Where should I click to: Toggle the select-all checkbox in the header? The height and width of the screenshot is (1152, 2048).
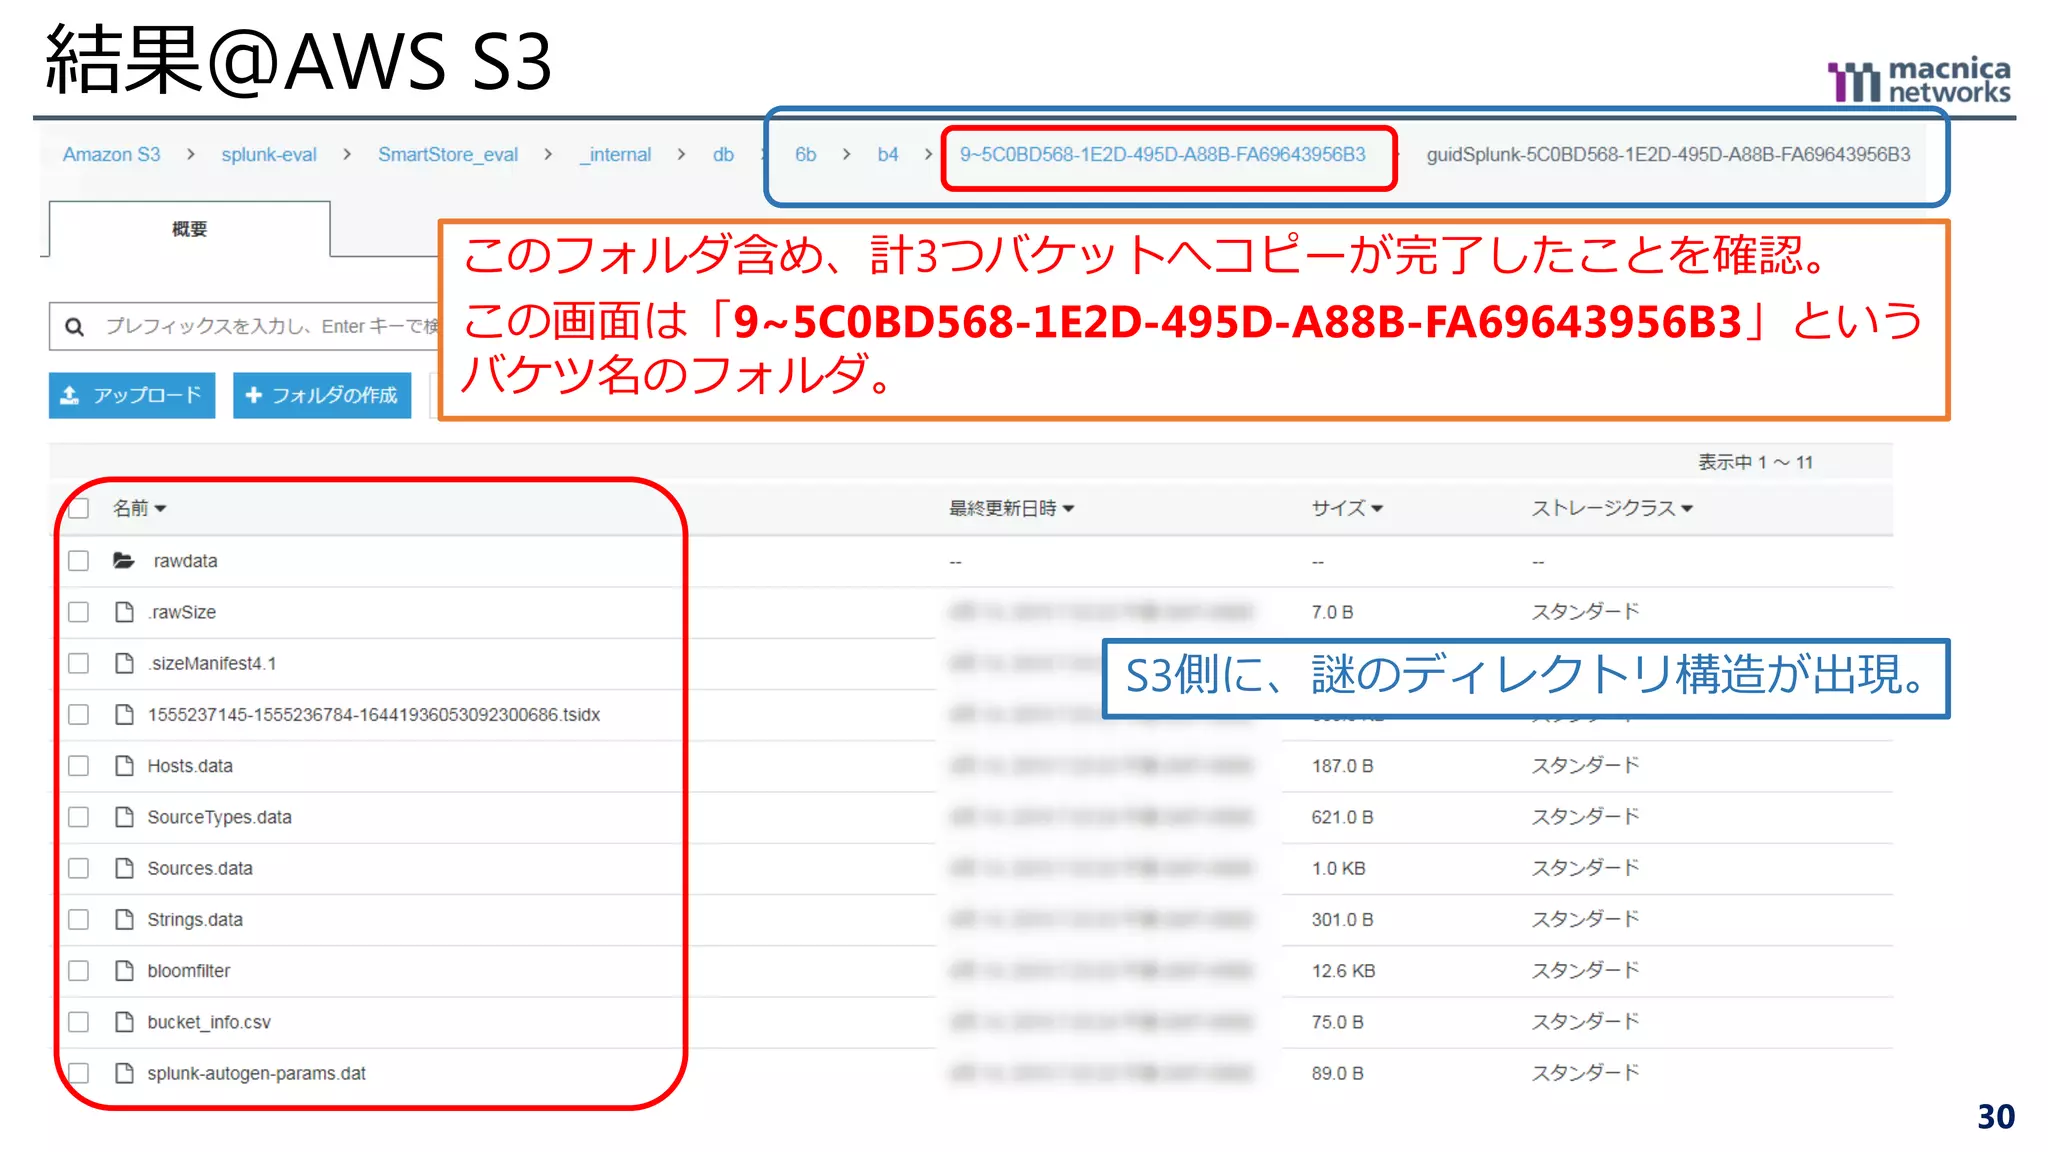pos(79,509)
